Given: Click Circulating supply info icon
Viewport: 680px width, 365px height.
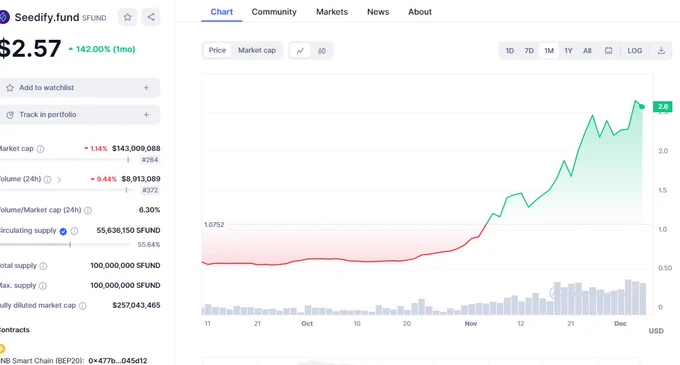Looking at the screenshot, I should [74, 231].
